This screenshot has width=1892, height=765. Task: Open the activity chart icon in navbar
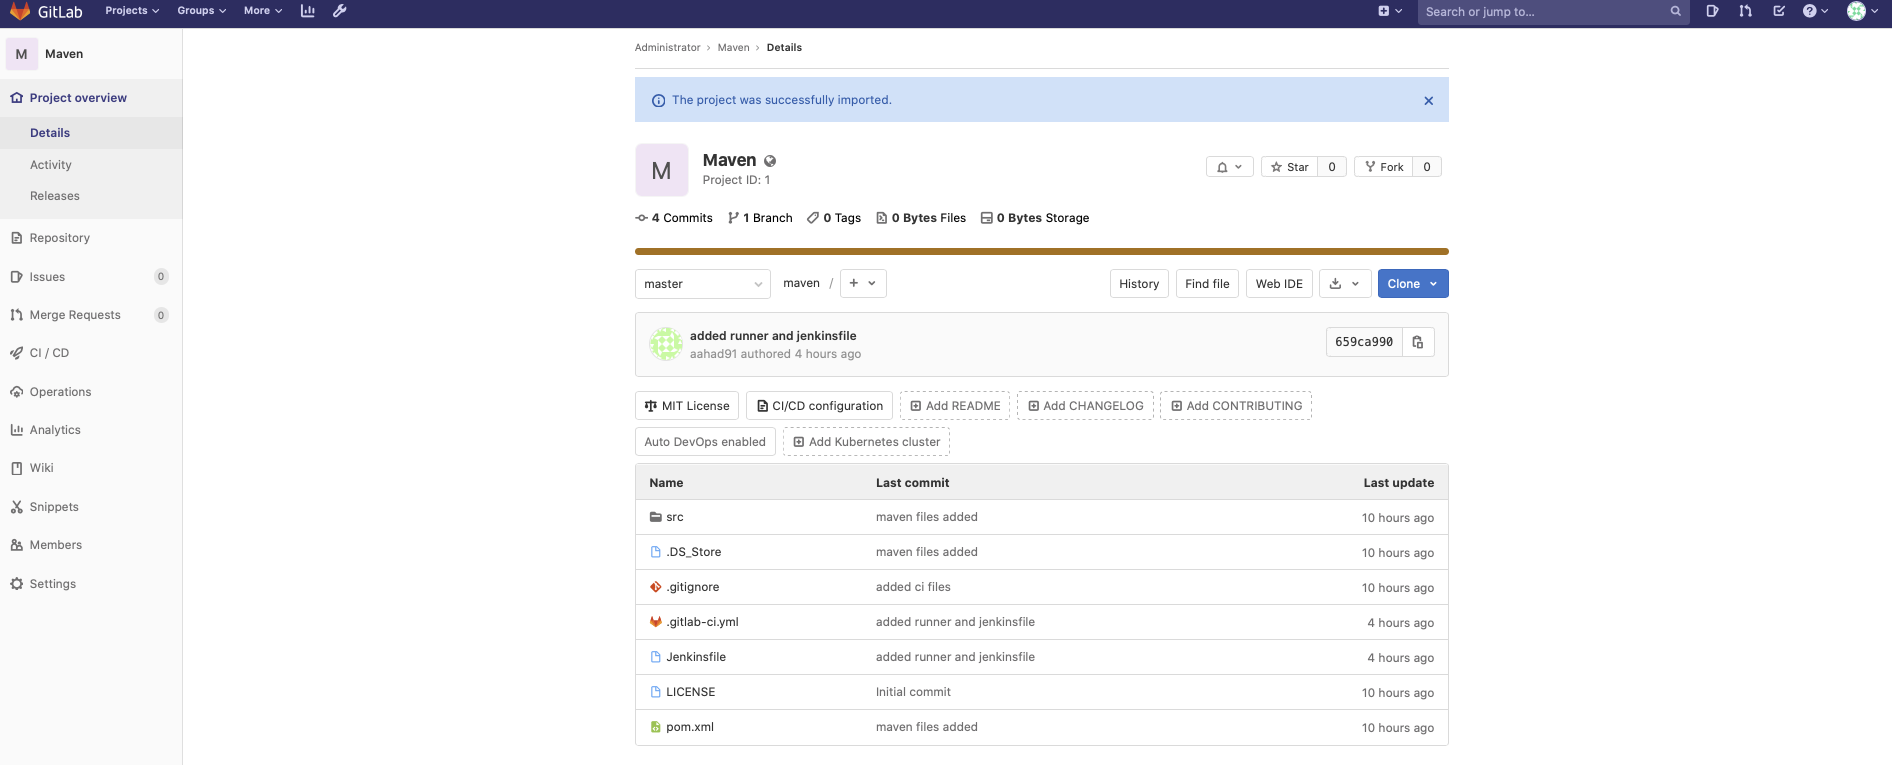[x=308, y=11]
